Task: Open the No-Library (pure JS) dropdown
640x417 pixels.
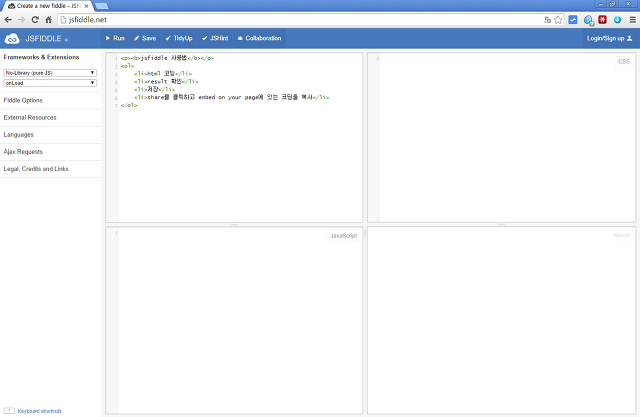Action: click(50, 73)
